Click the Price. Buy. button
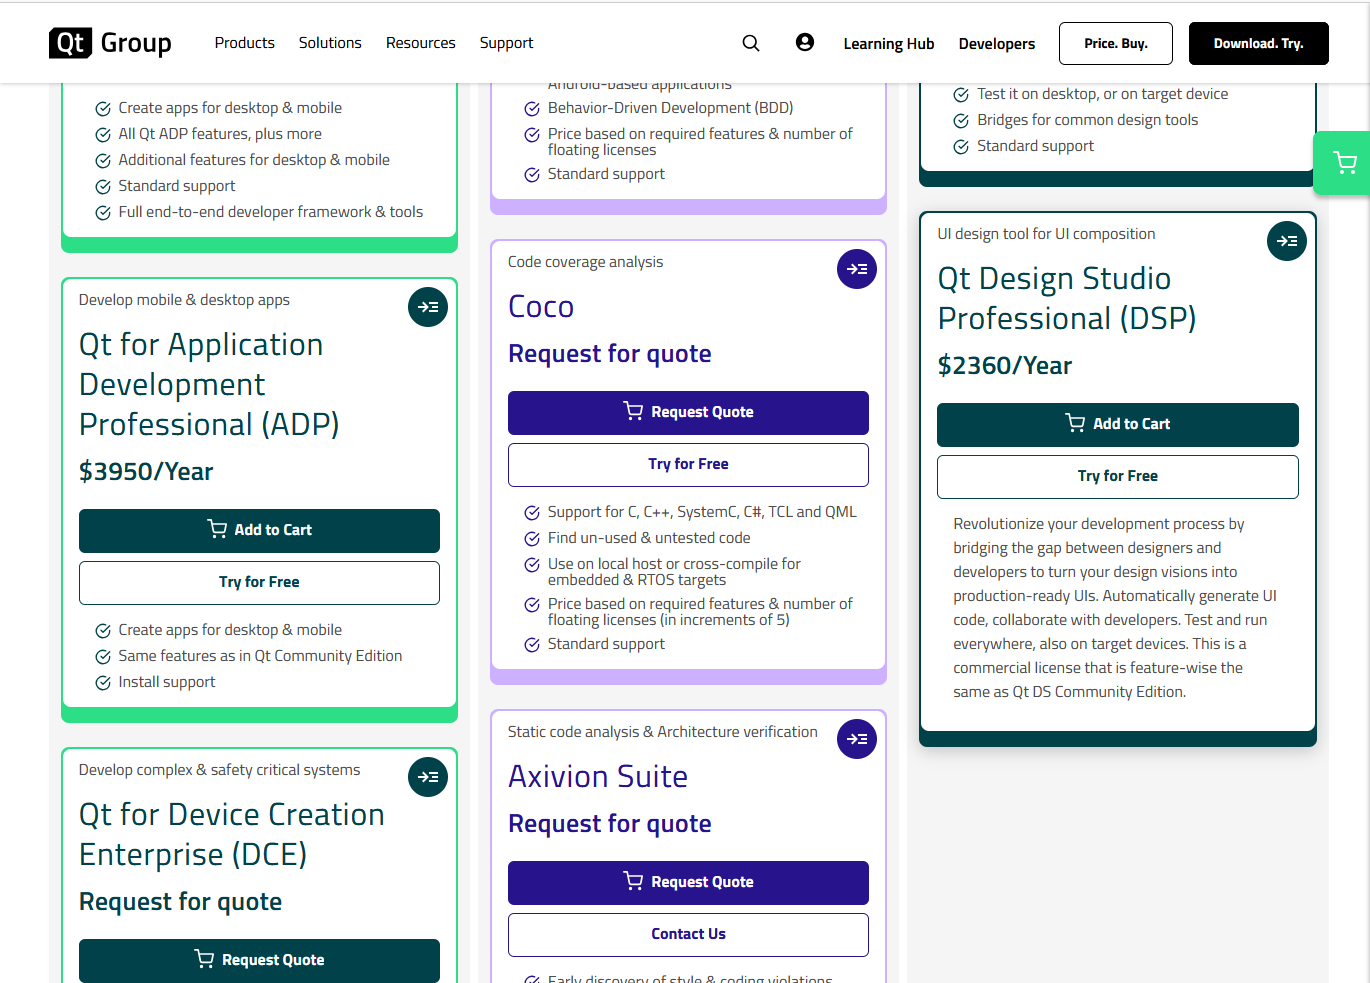Viewport: 1370px width, 983px height. (x=1116, y=43)
